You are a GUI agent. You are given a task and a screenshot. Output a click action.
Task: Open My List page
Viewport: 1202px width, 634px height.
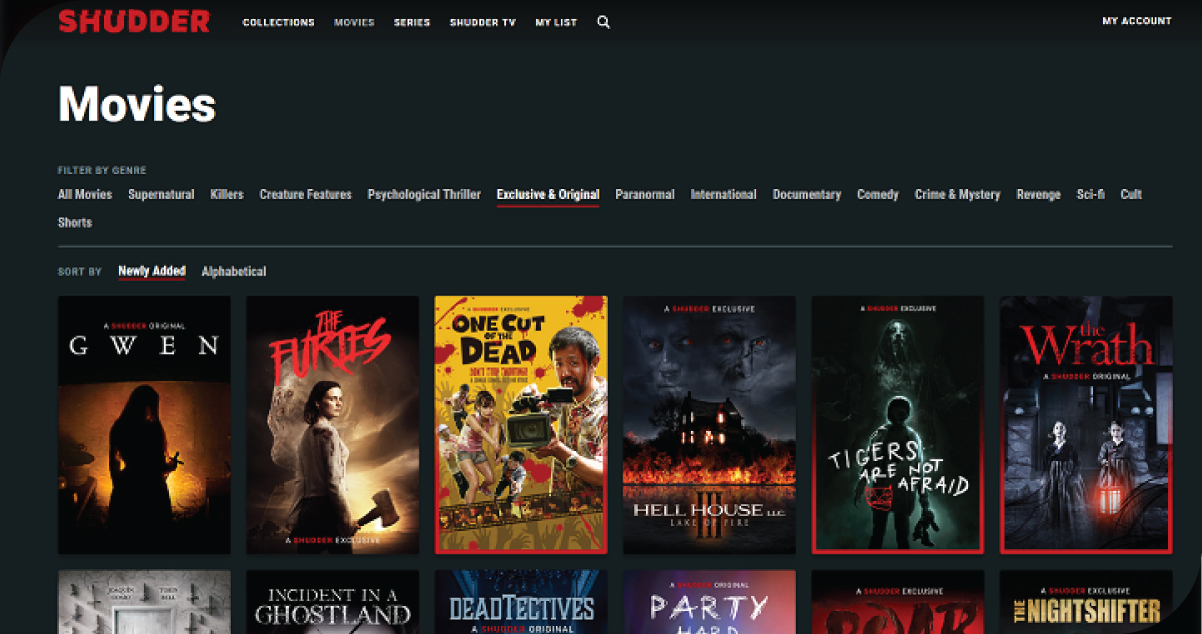tap(556, 22)
